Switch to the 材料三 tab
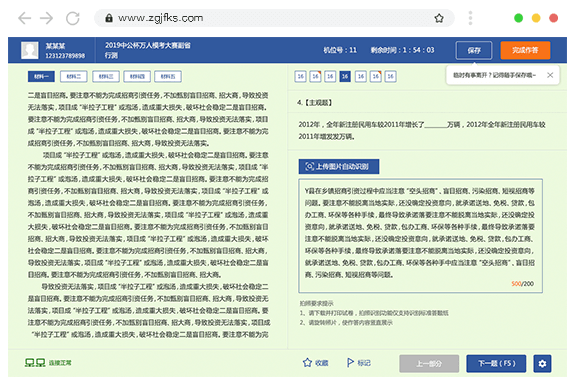Image resolution: width=575 pixels, height=380 pixels. click(x=106, y=76)
